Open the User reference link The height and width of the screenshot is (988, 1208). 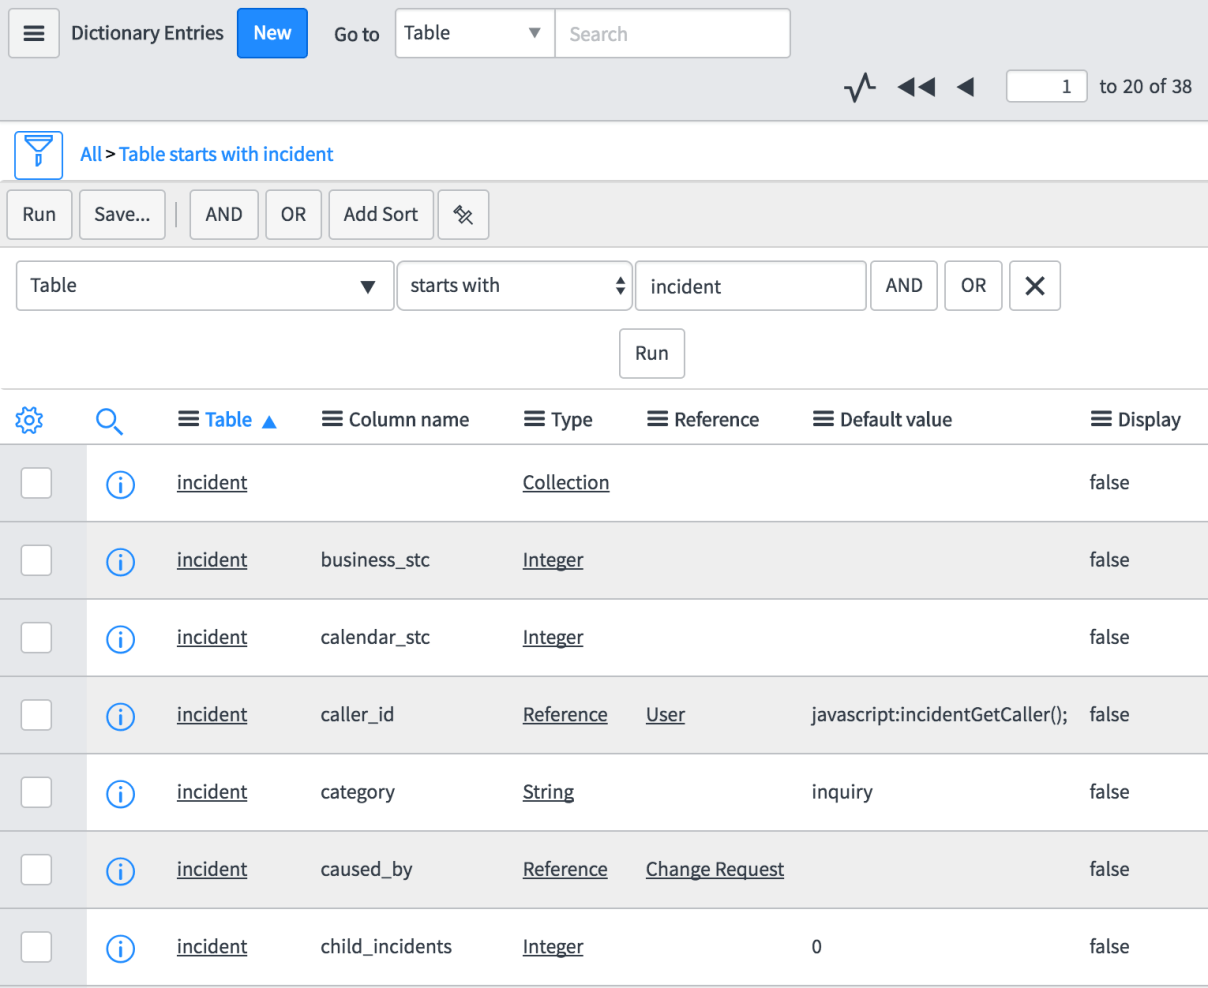click(x=665, y=715)
